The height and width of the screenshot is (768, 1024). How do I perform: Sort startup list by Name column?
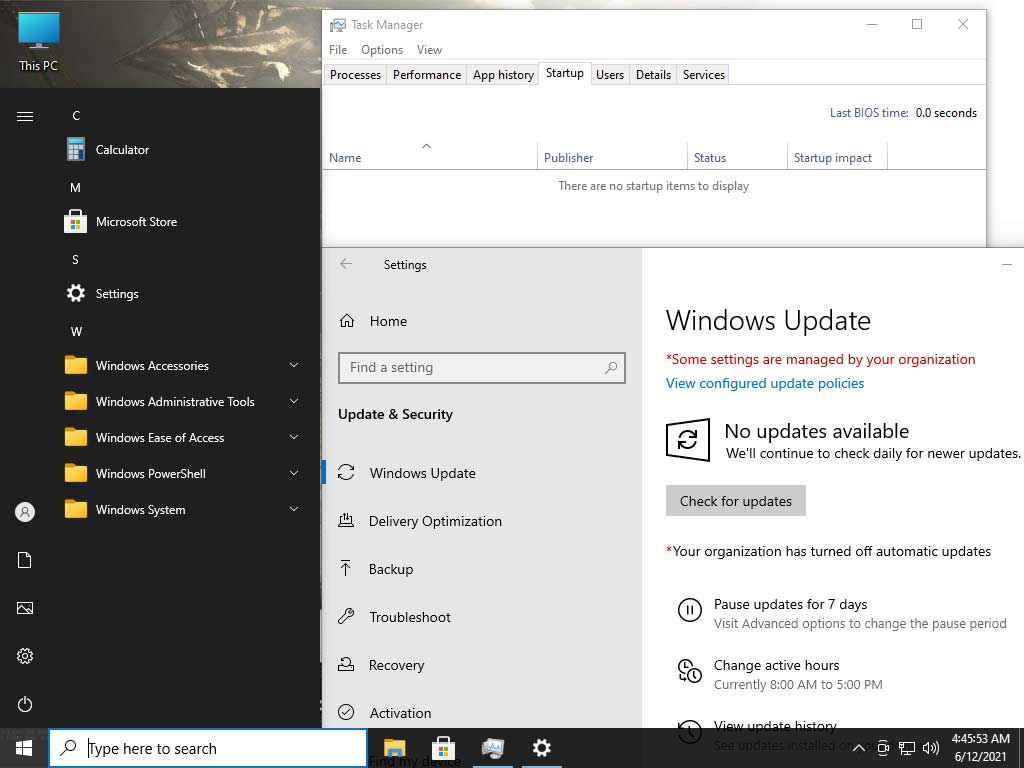[x=430, y=157]
